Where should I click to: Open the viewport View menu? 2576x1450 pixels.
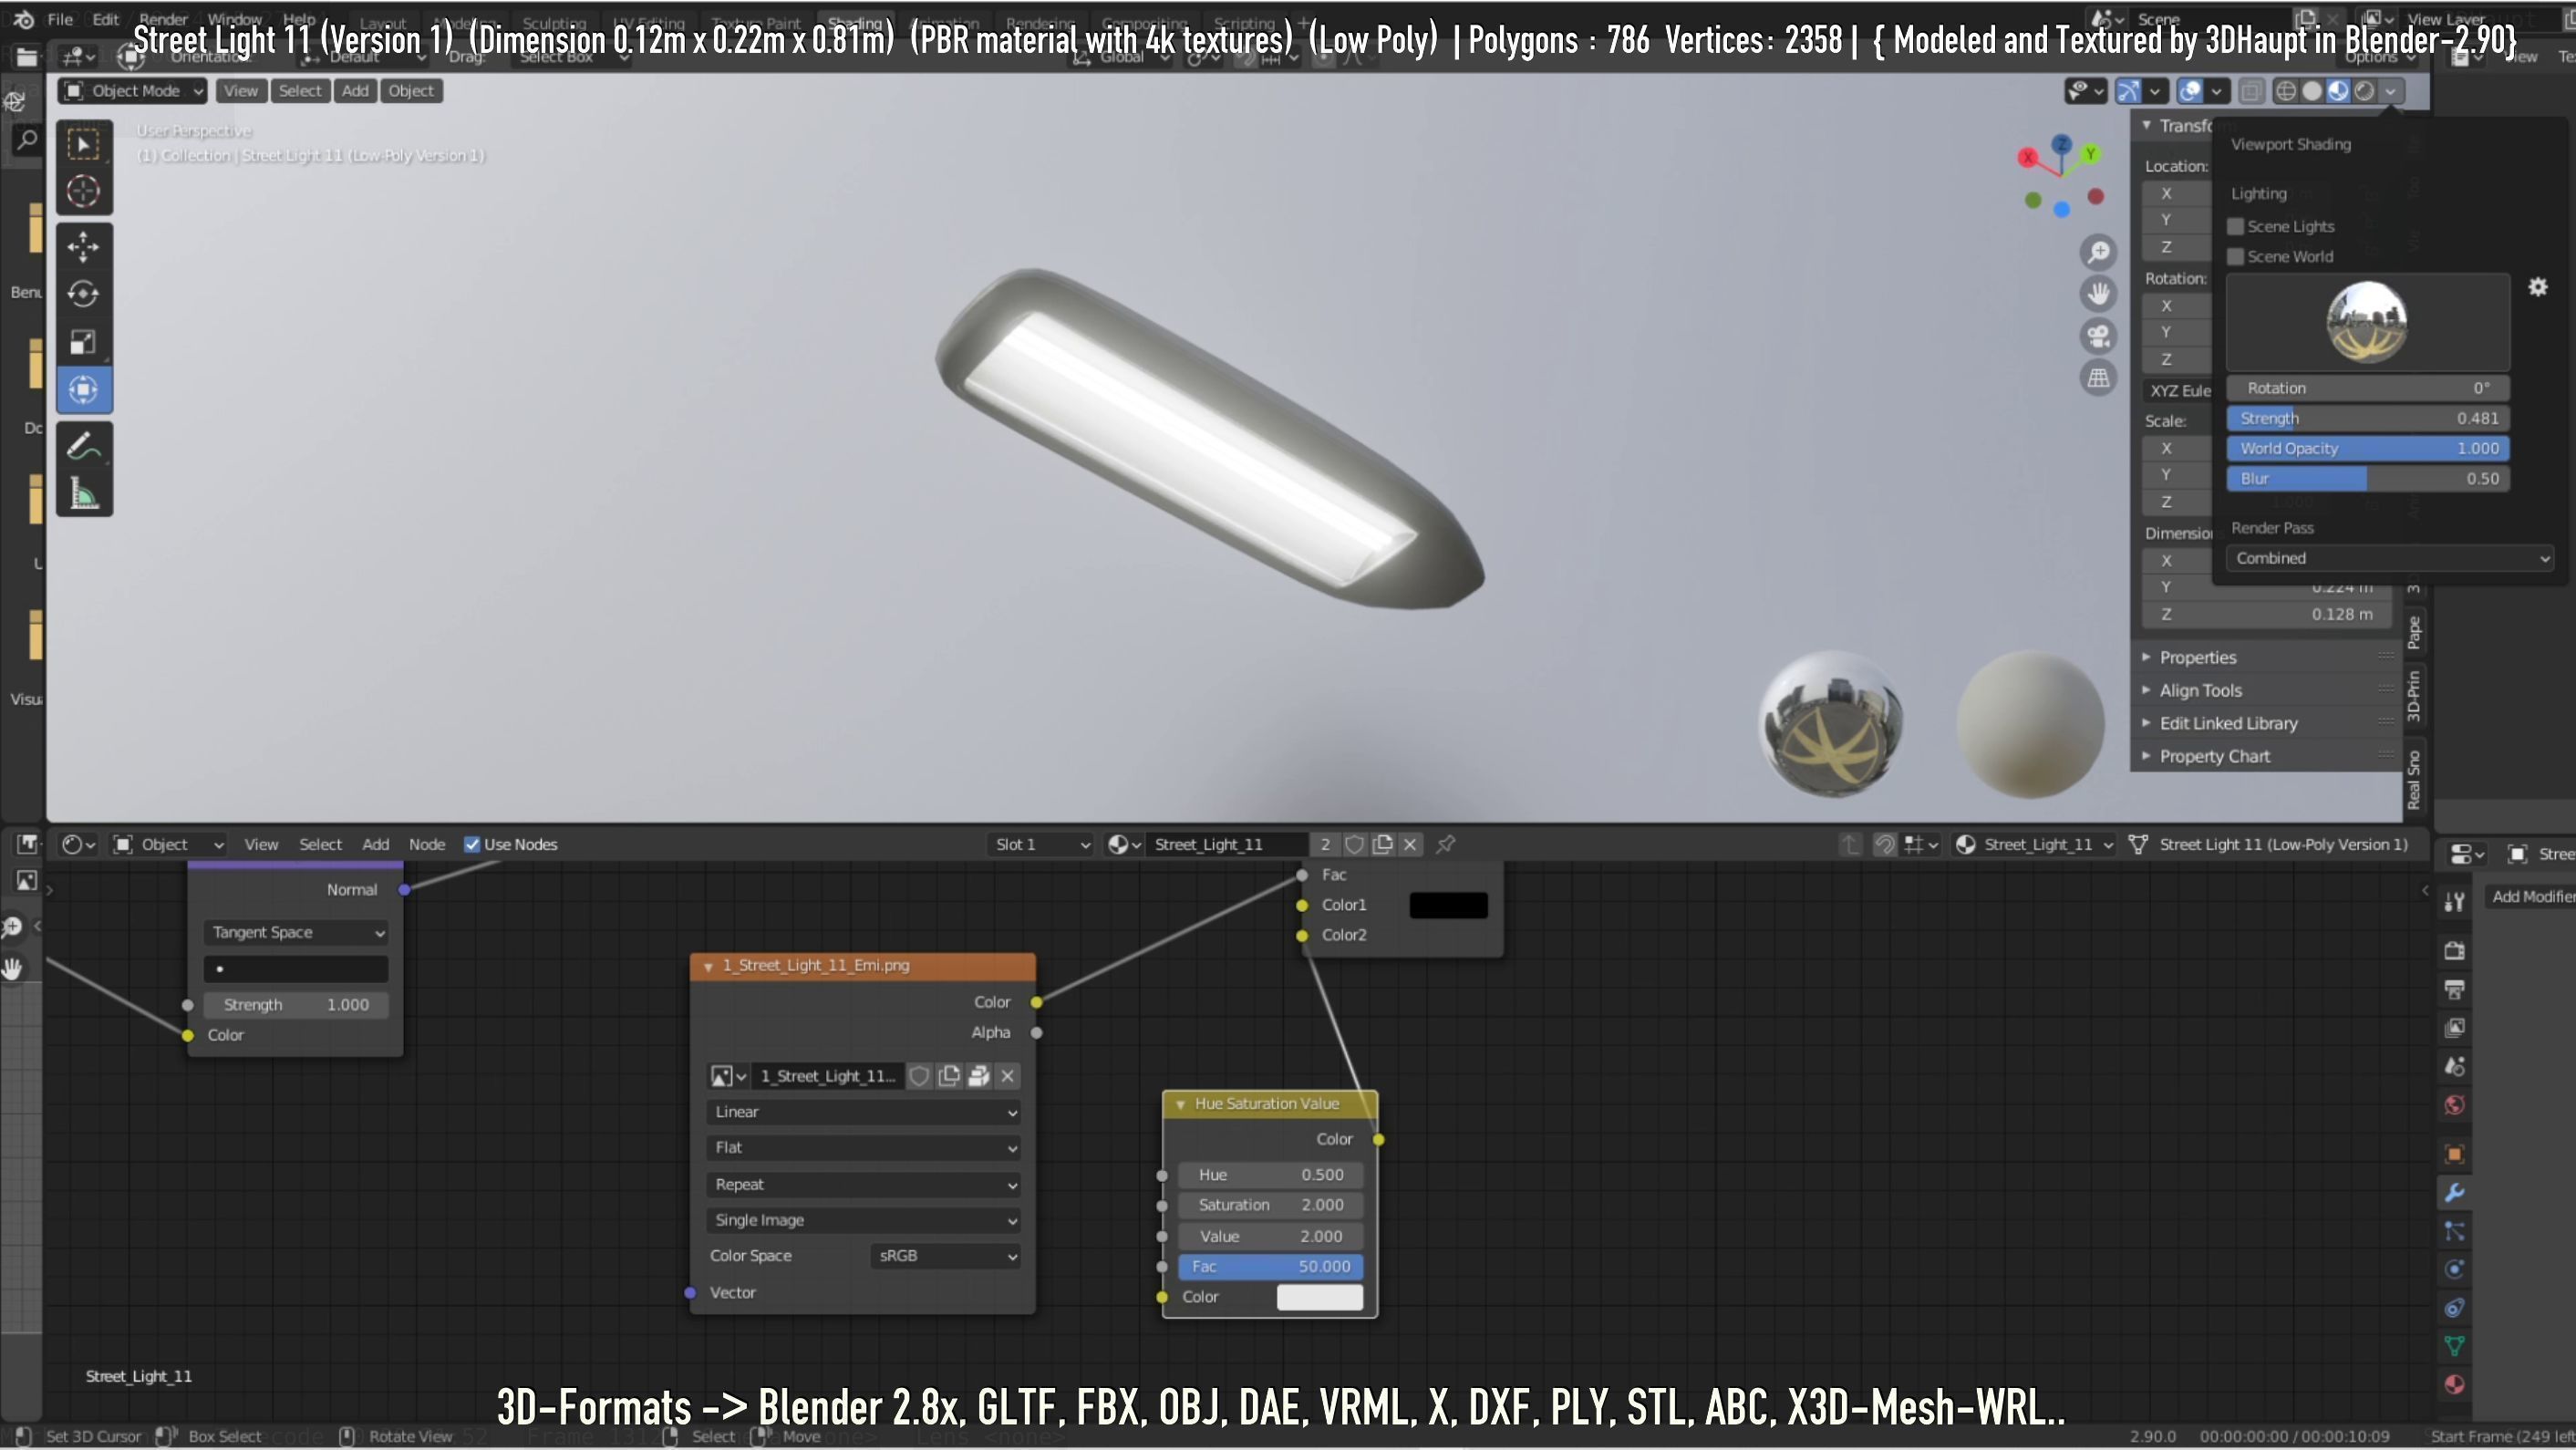[x=240, y=91]
